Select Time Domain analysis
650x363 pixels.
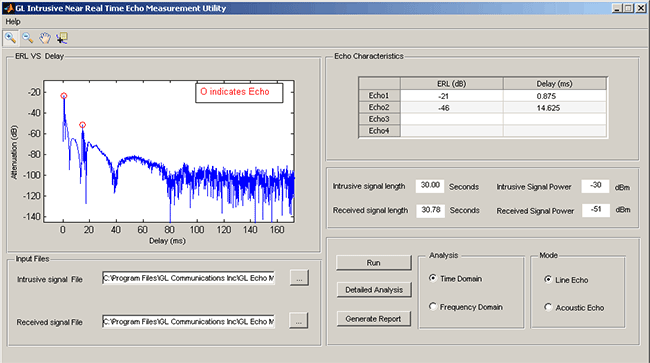click(x=433, y=278)
